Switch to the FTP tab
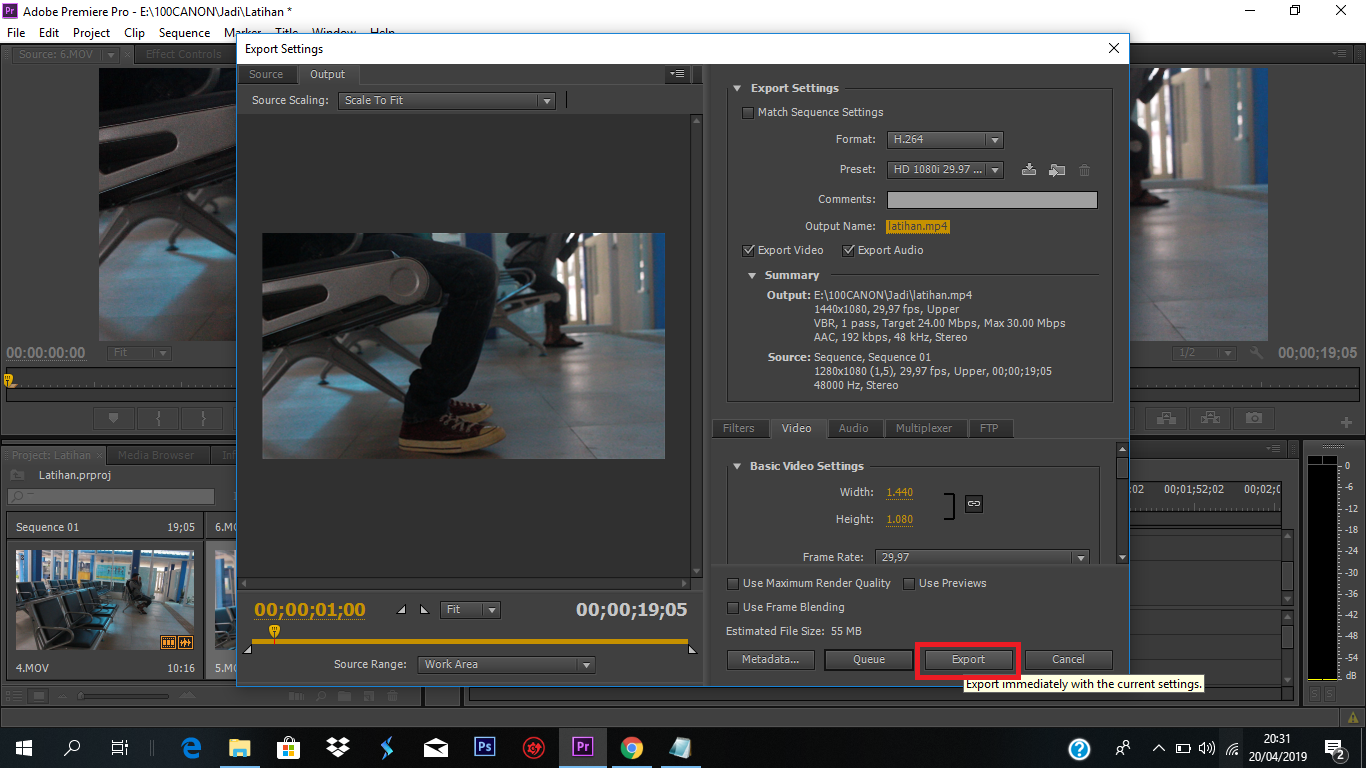The image size is (1366, 768). coord(989,429)
